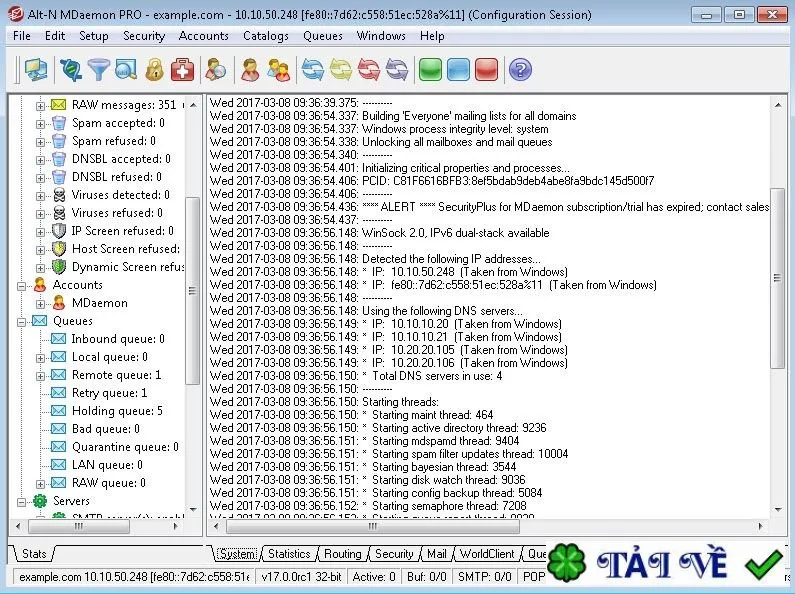Expand the Viruses refused node
Image resolution: width=795 pixels, height=594 pixels.
tap(40, 214)
